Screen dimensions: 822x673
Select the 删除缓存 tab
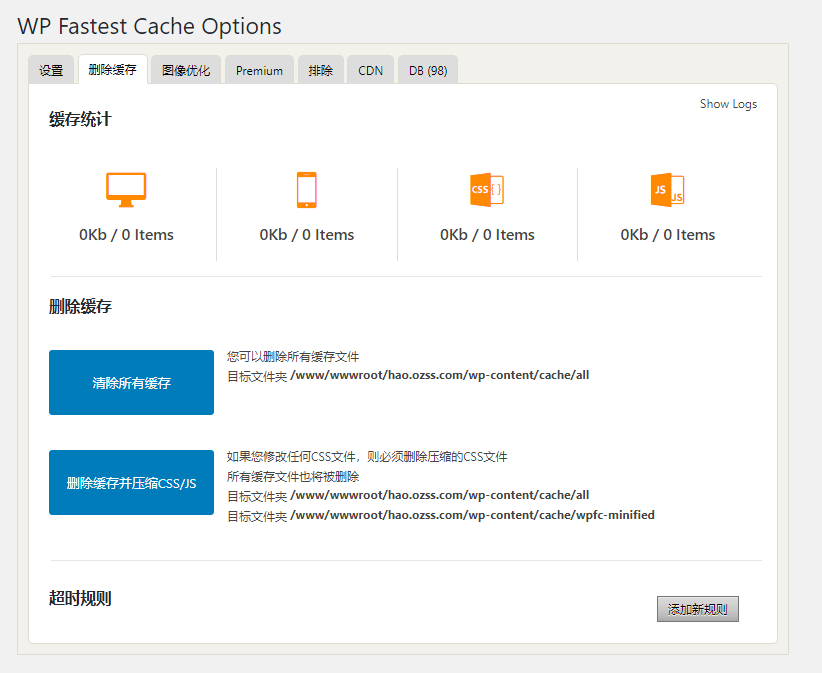pos(113,69)
